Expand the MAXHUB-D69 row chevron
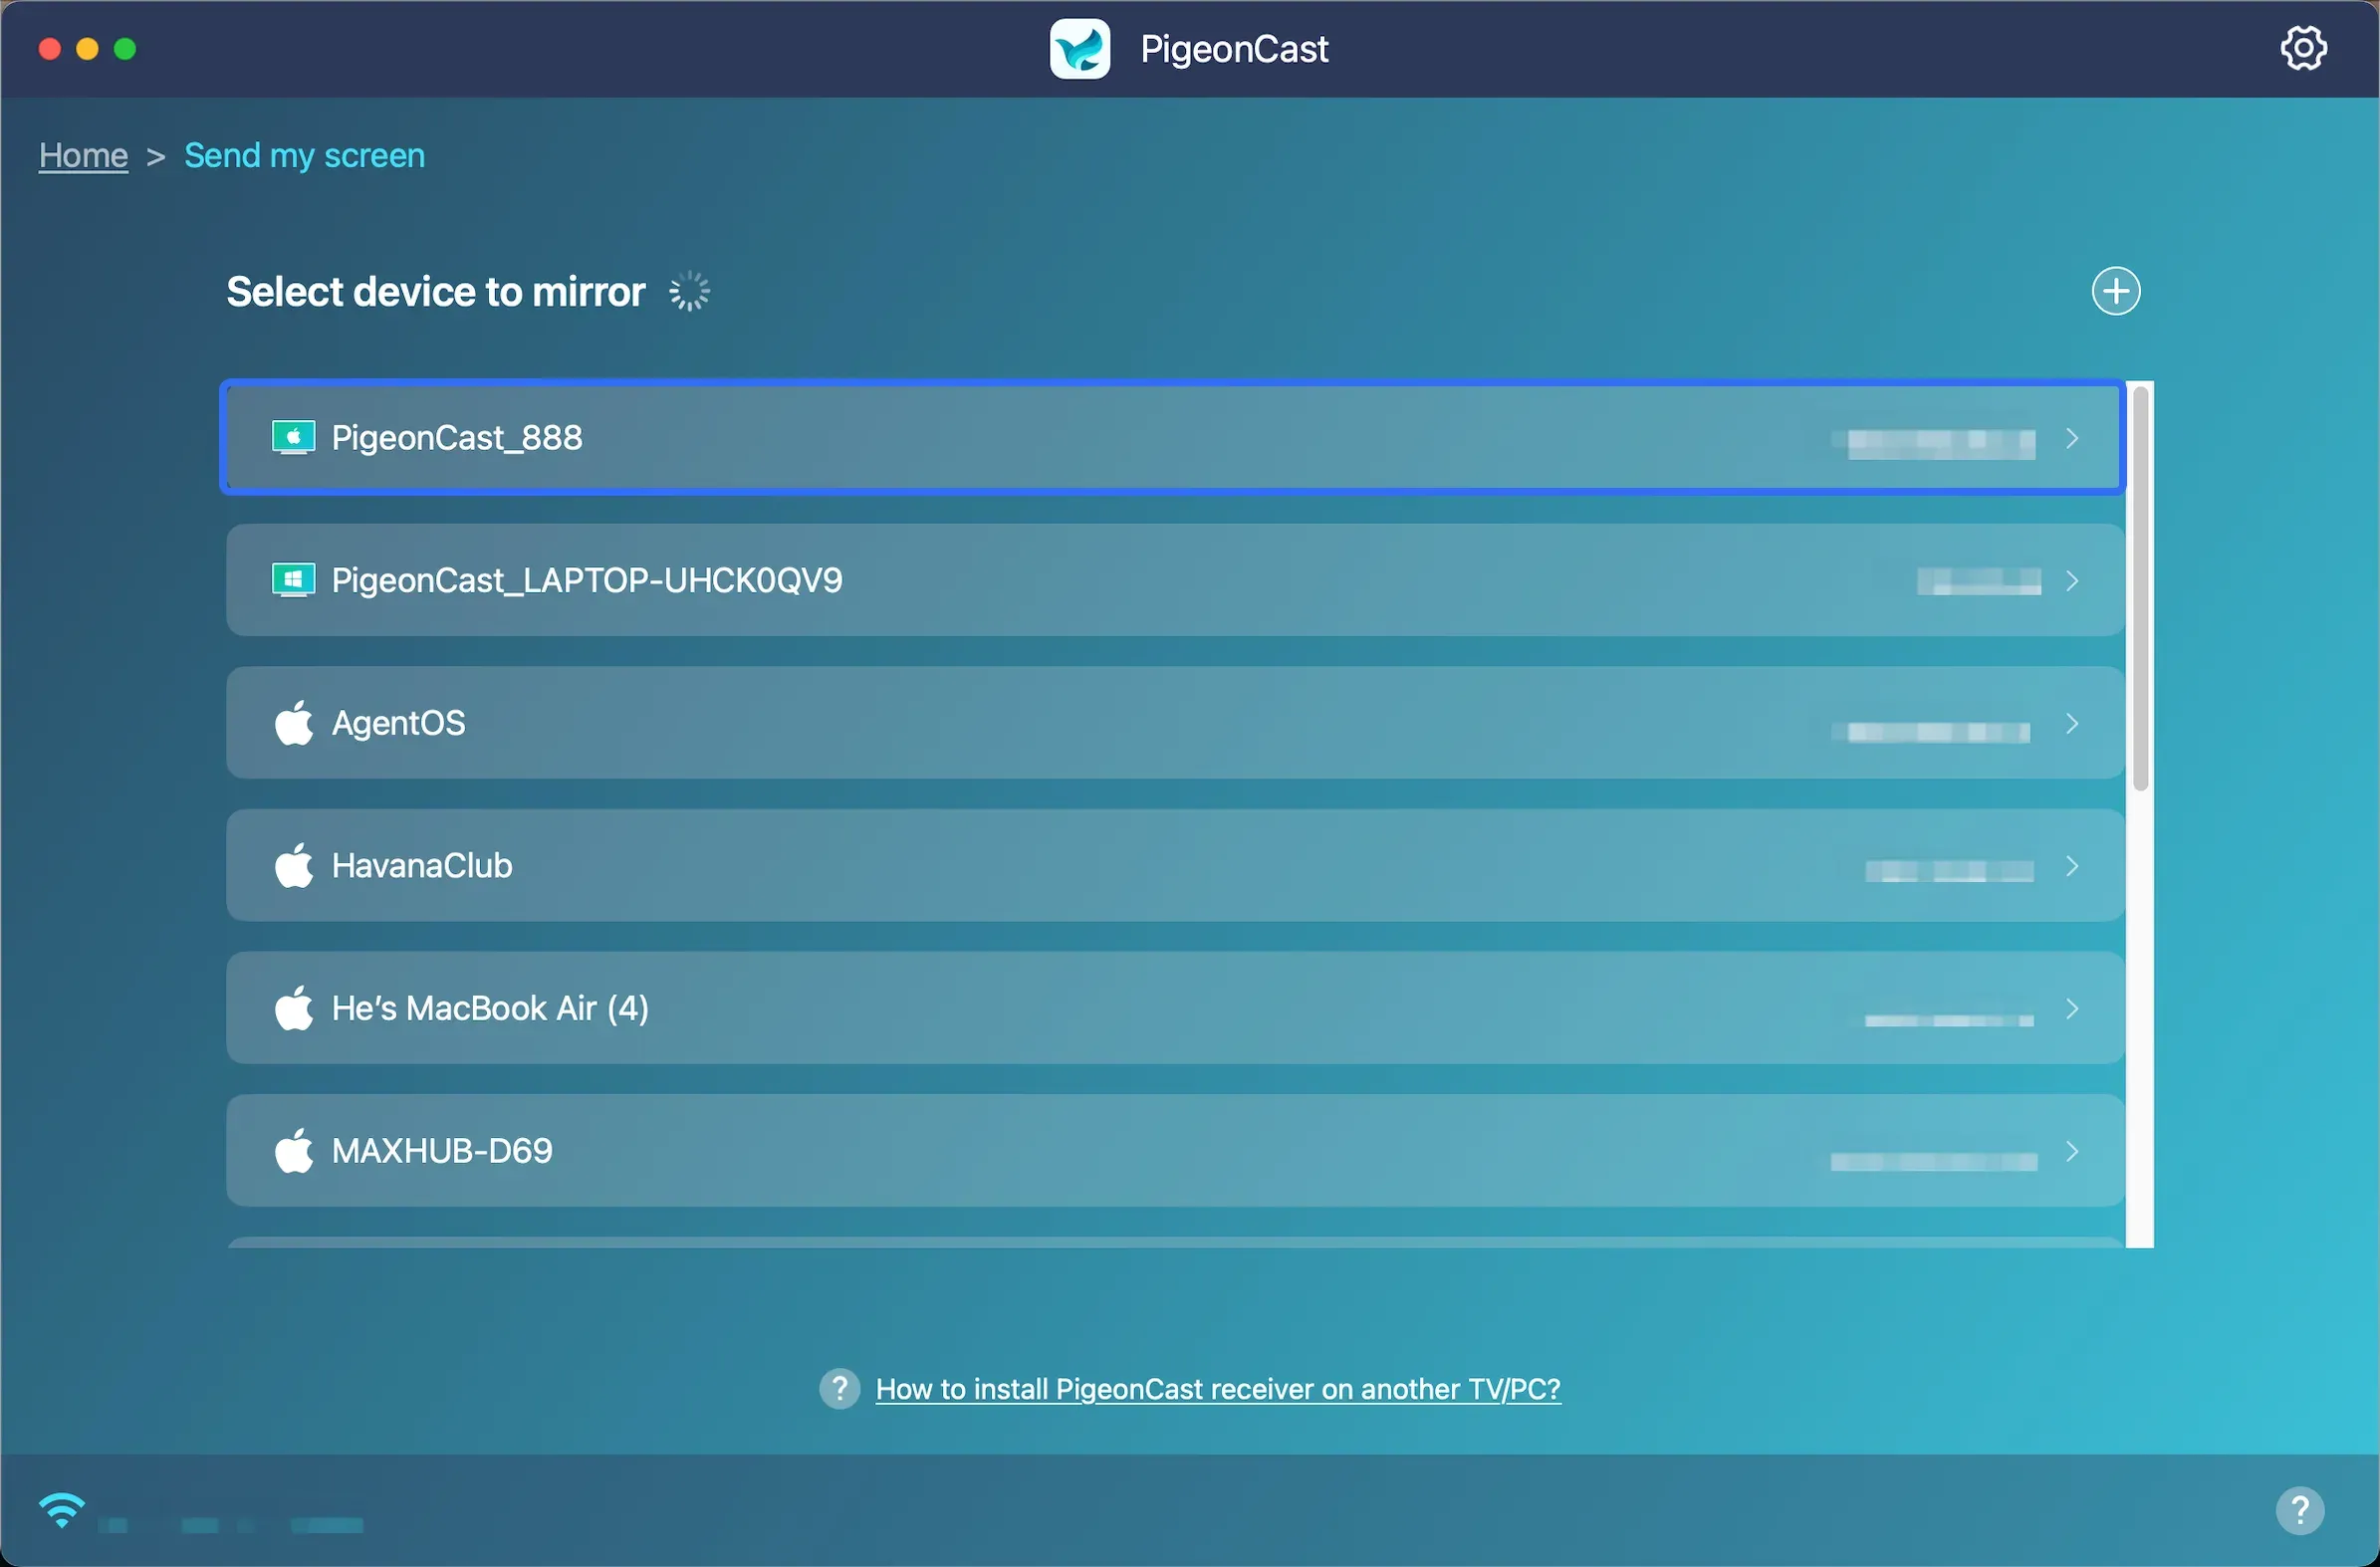Screen dimensions: 2380x1567 click(x=2072, y=1151)
